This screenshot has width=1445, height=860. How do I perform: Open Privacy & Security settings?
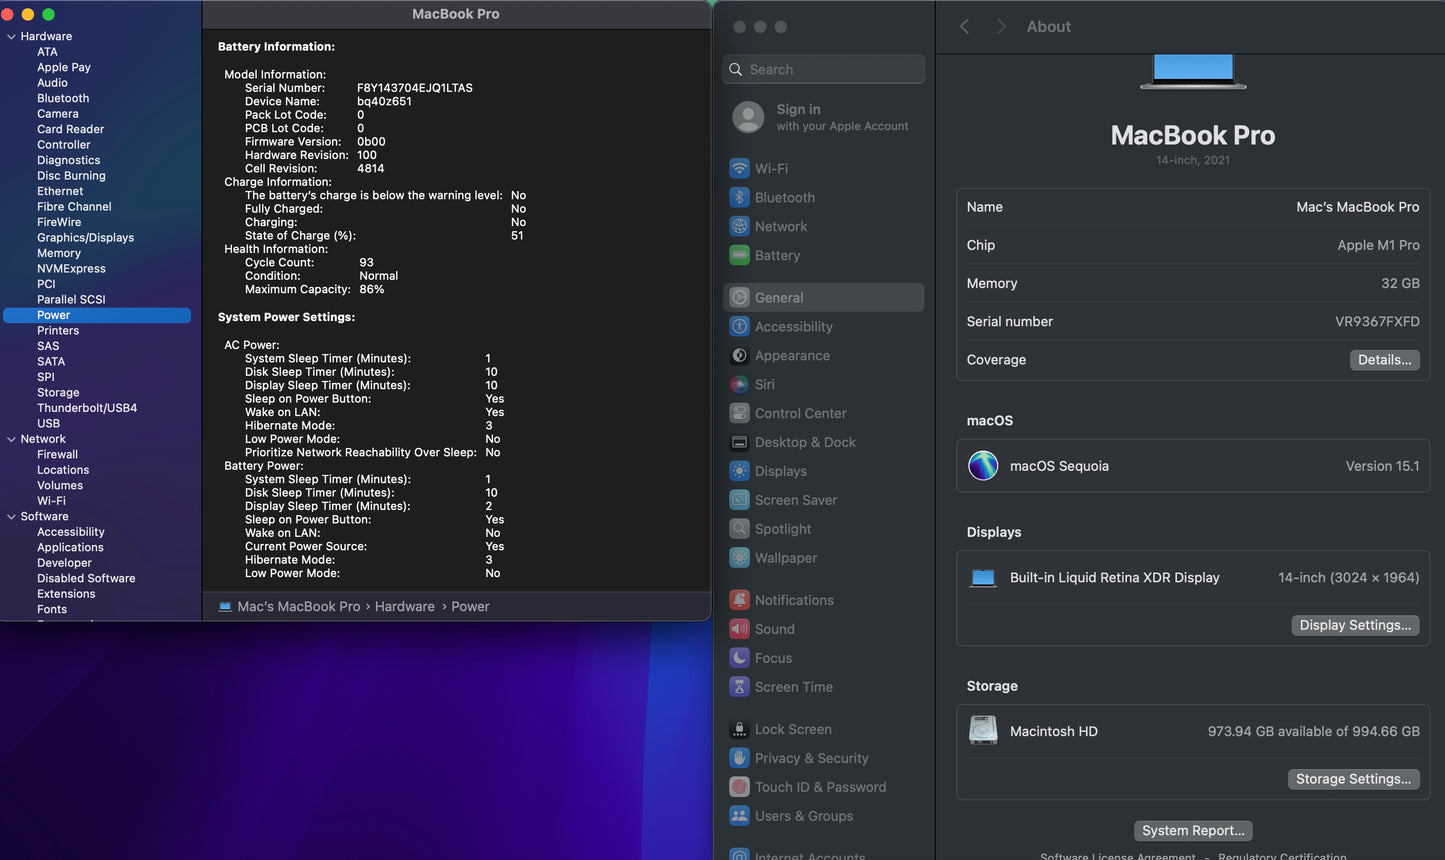click(x=811, y=759)
